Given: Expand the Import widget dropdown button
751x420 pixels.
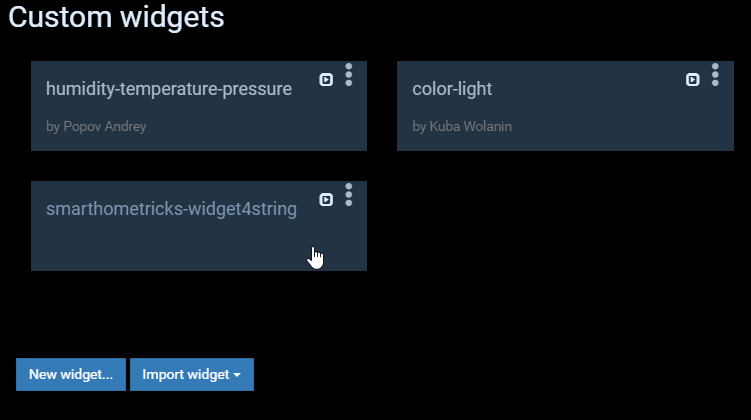Looking at the screenshot, I should tap(191, 375).
